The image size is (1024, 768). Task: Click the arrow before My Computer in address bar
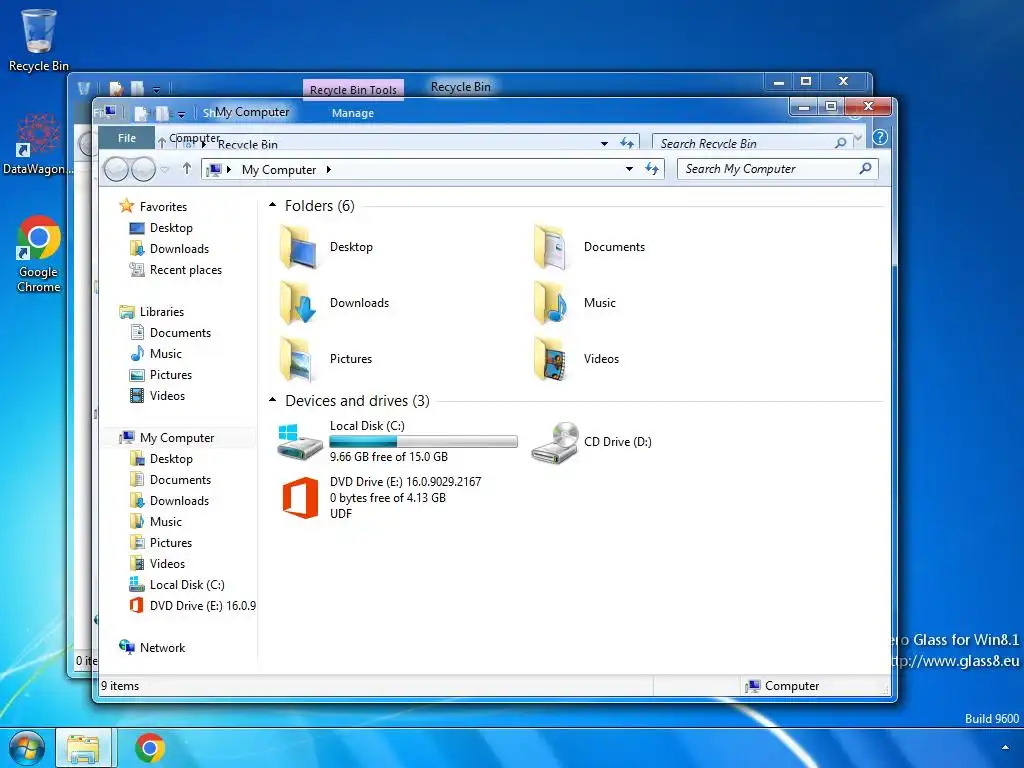pyautogui.click(x=229, y=170)
